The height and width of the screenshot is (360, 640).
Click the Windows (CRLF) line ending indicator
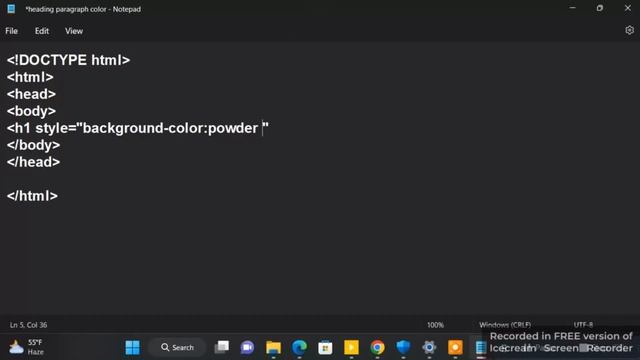pyautogui.click(x=505, y=325)
